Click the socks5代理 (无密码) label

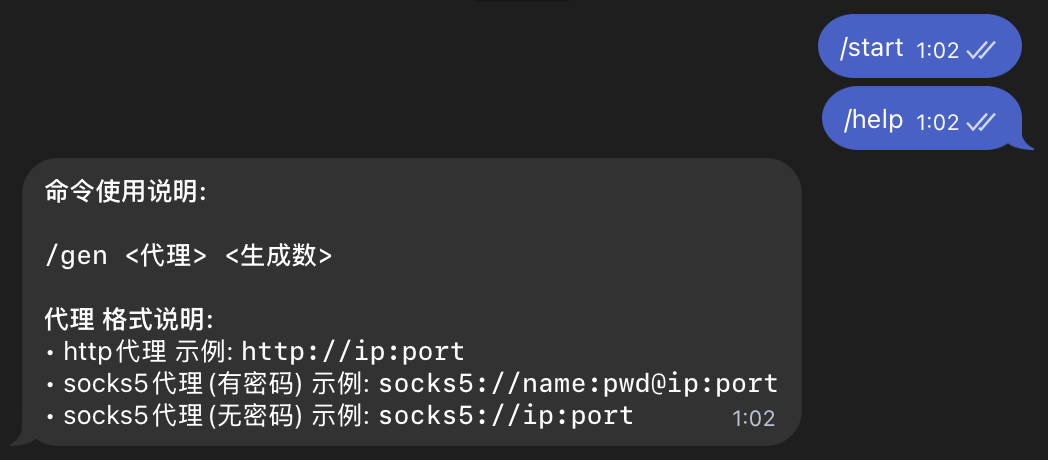(x=183, y=416)
